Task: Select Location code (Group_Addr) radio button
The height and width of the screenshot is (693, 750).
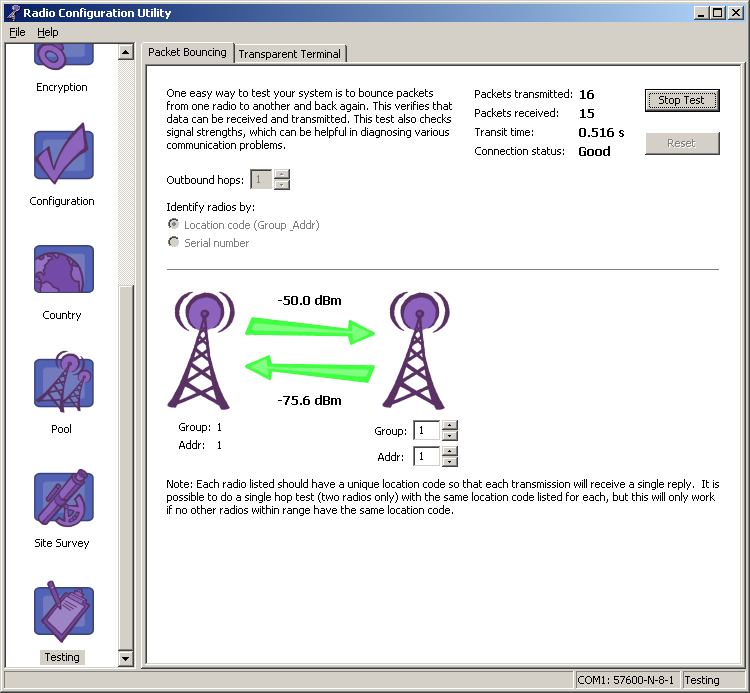Action: pos(174,224)
